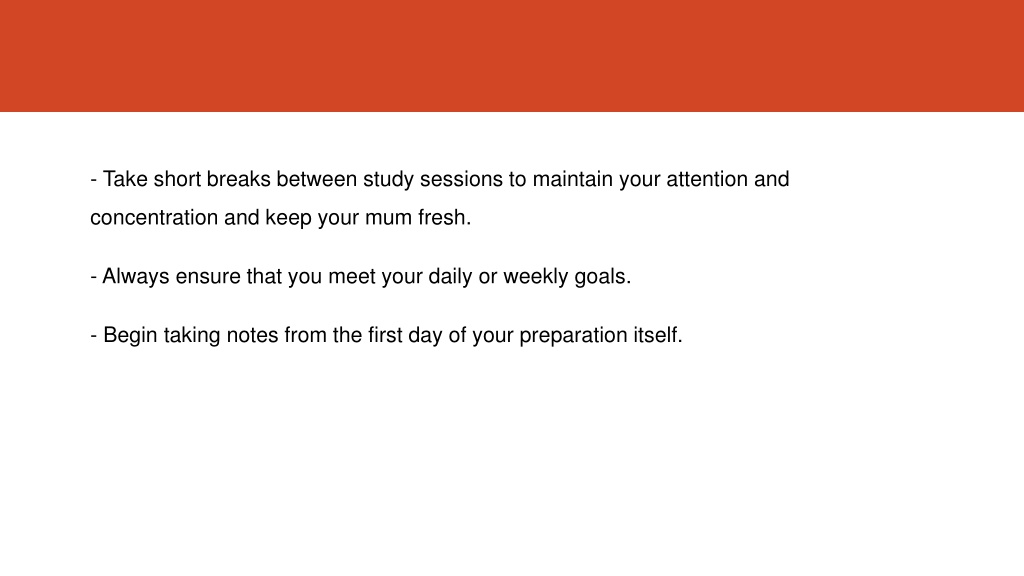Click the "Take short breaks" bullet line
This screenshot has width=1024, height=576.
click(440, 179)
